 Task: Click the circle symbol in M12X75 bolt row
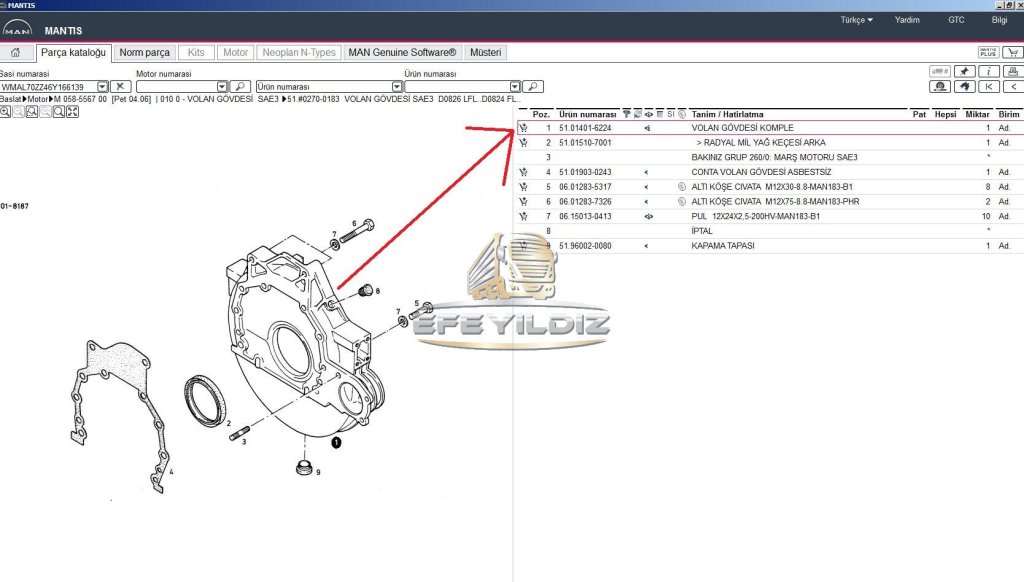click(682, 201)
